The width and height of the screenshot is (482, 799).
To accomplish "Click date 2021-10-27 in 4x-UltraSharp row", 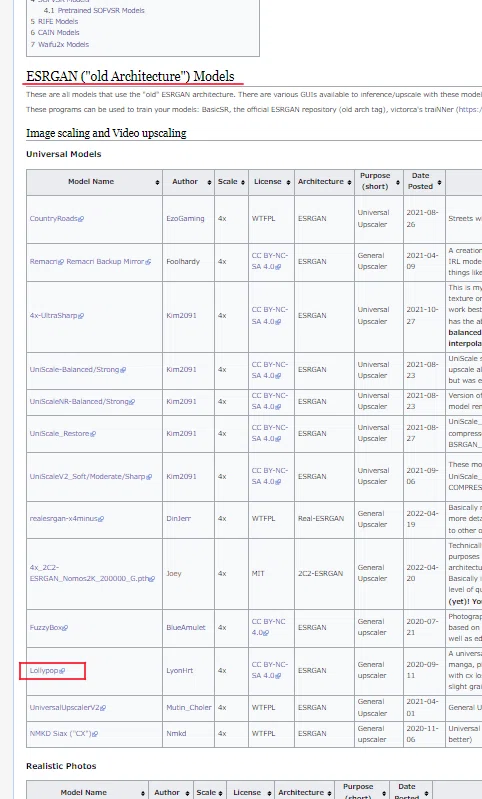I will [x=422, y=315].
